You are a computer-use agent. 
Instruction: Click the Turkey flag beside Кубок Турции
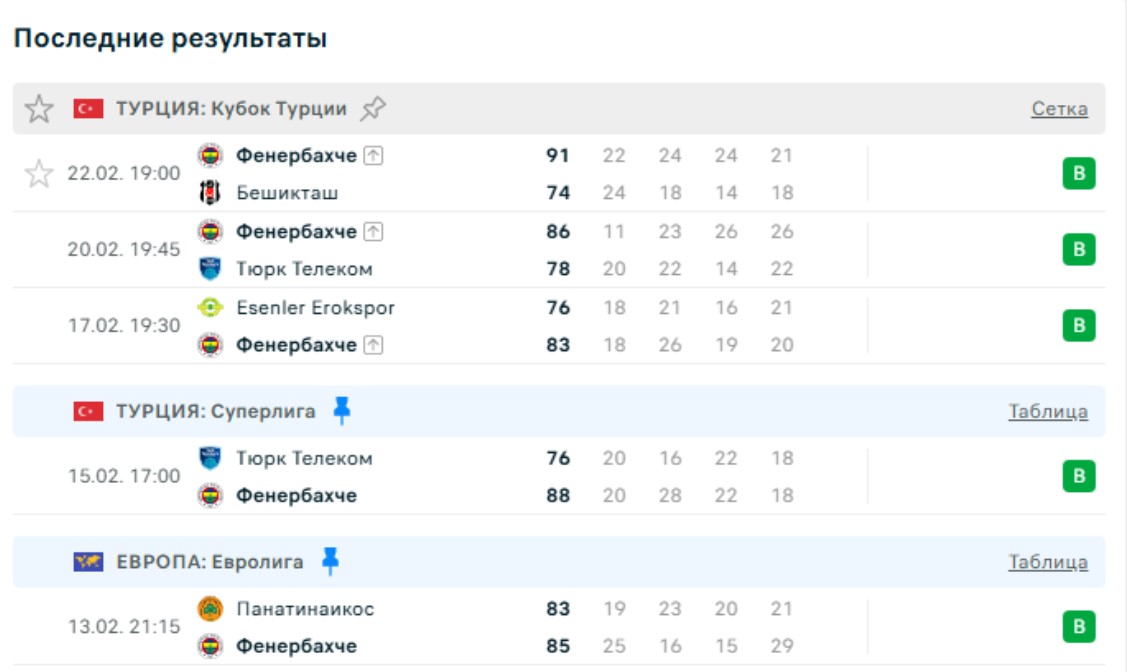[x=88, y=109]
